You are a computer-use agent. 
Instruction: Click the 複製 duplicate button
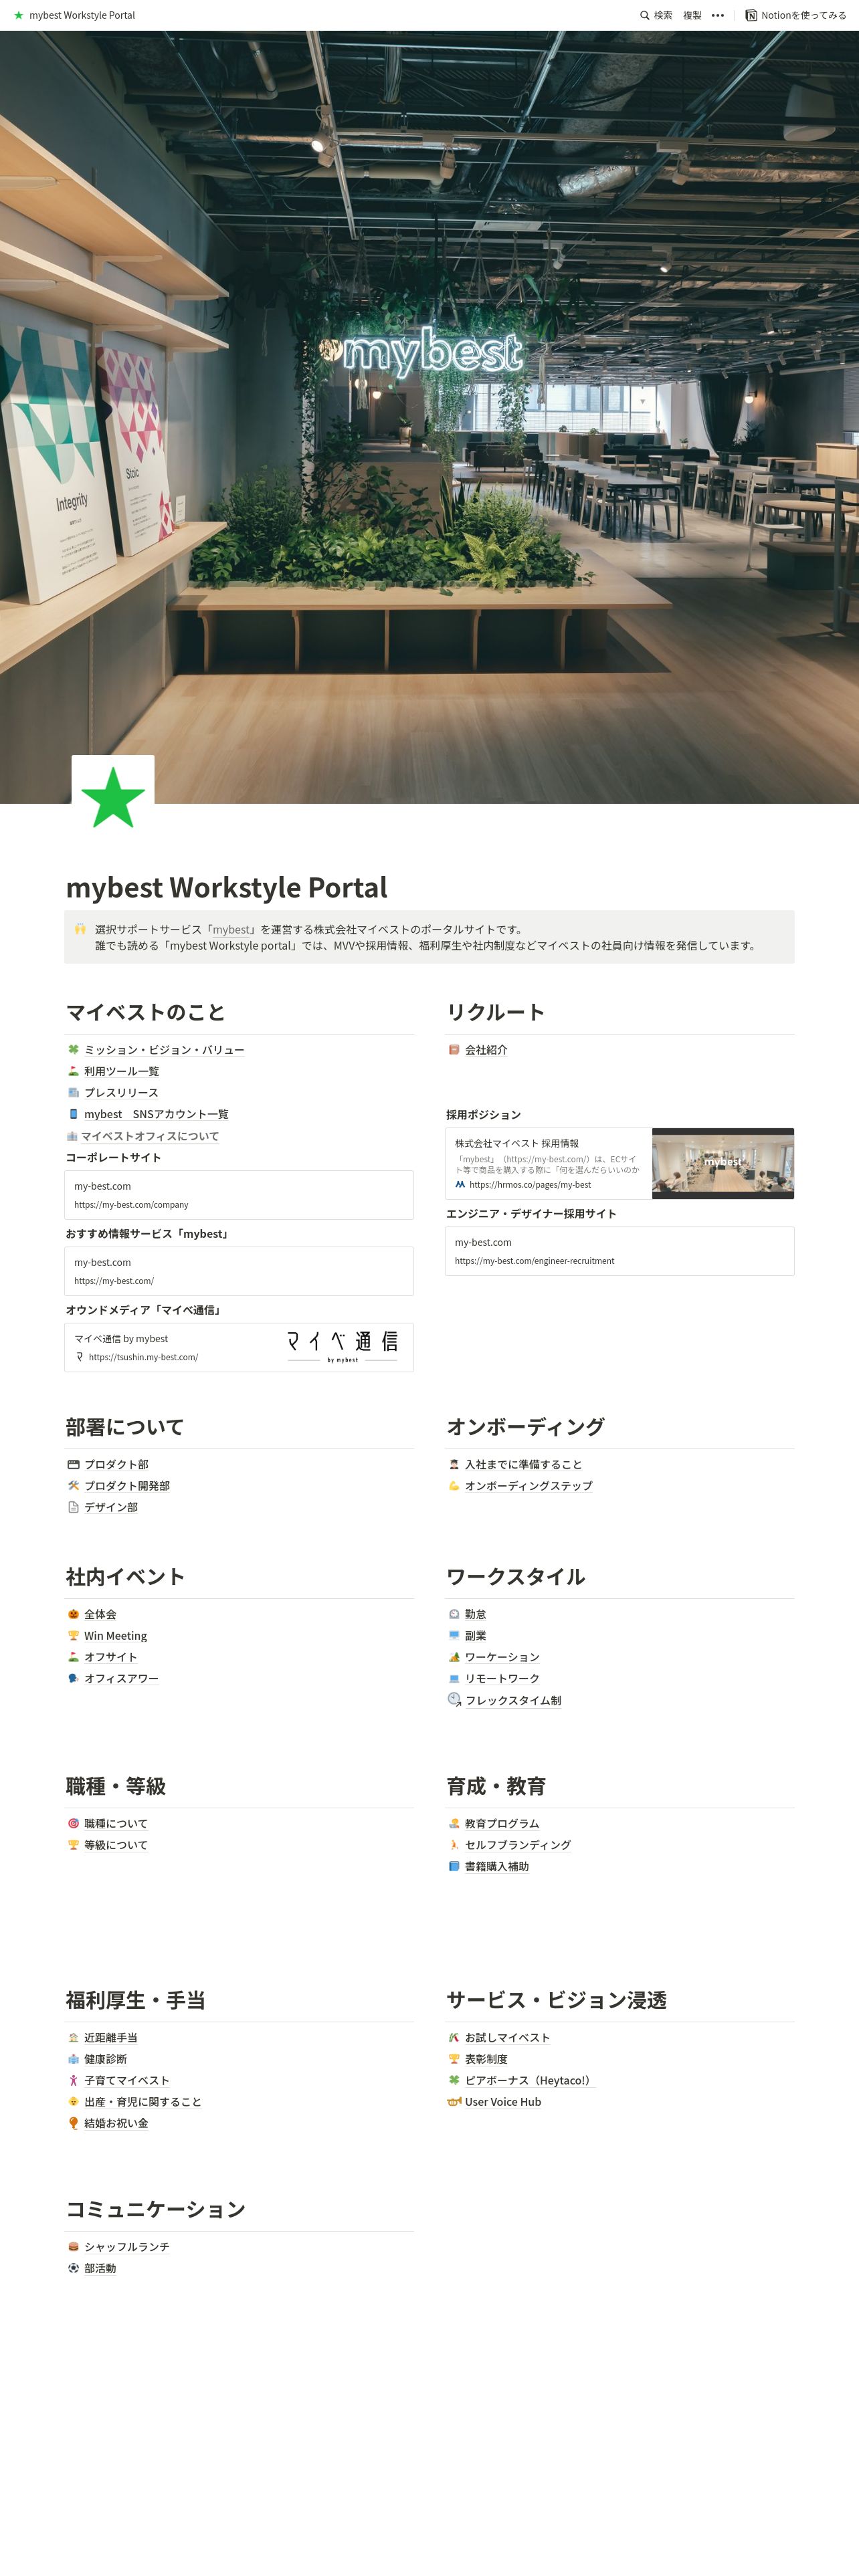692,15
